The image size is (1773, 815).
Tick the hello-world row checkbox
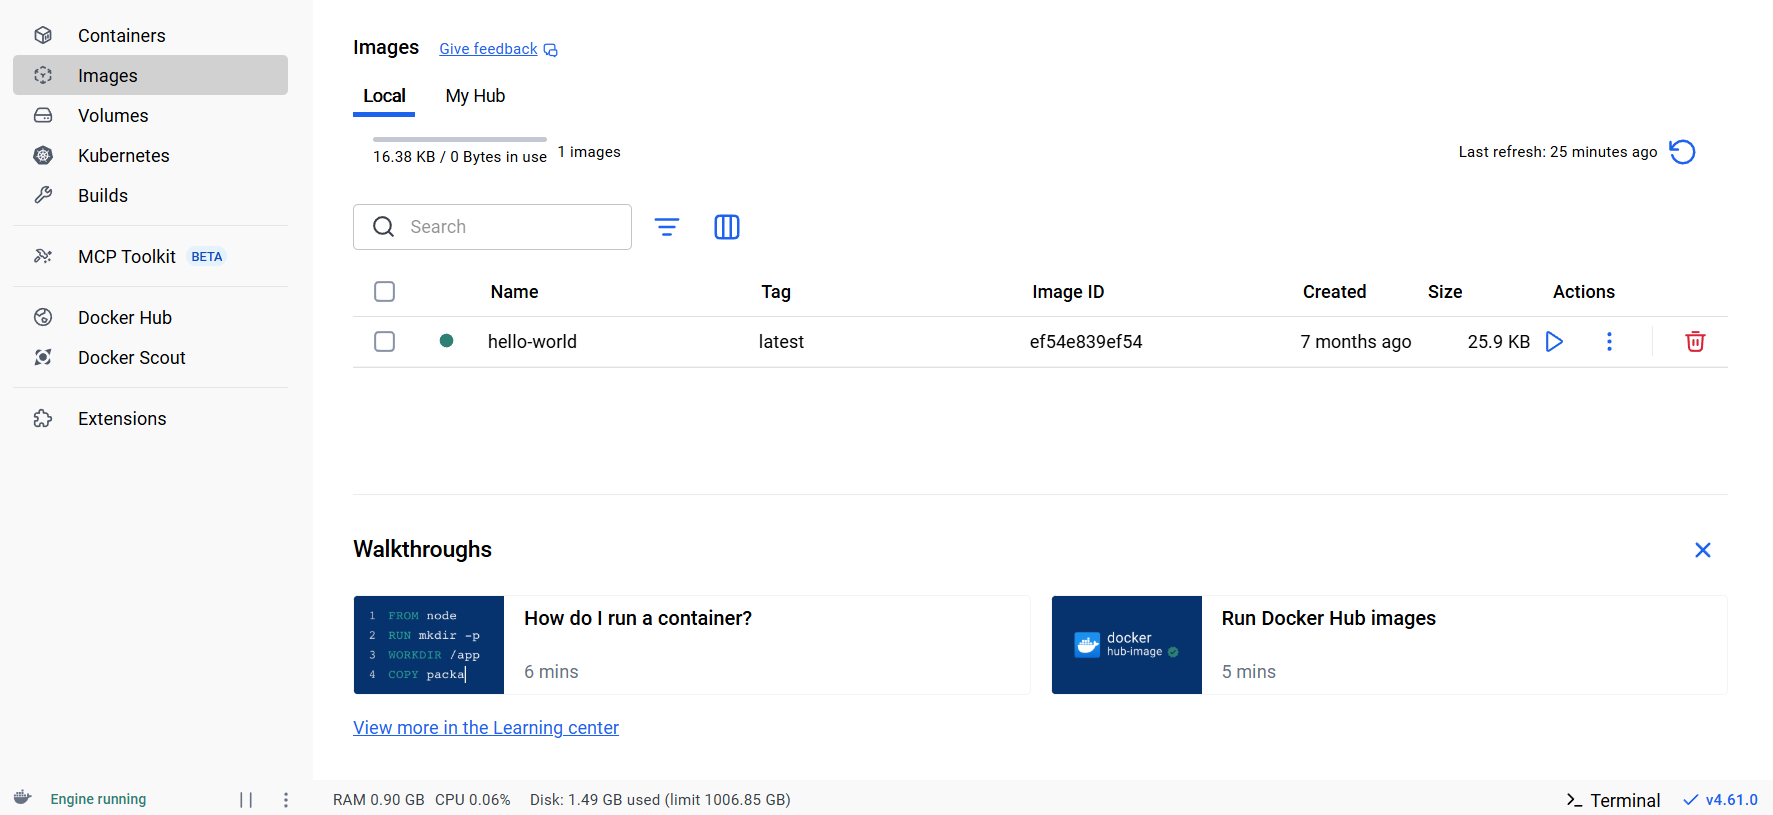tap(384, 341)
